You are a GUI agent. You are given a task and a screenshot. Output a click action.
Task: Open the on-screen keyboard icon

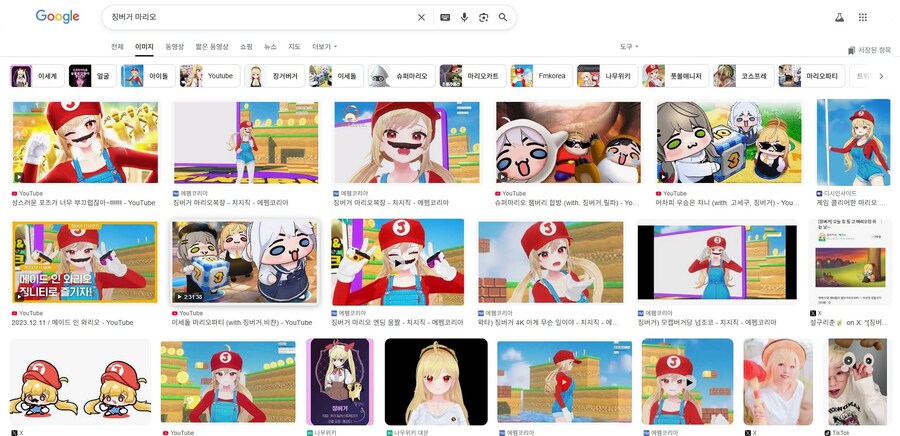point(445,17)
